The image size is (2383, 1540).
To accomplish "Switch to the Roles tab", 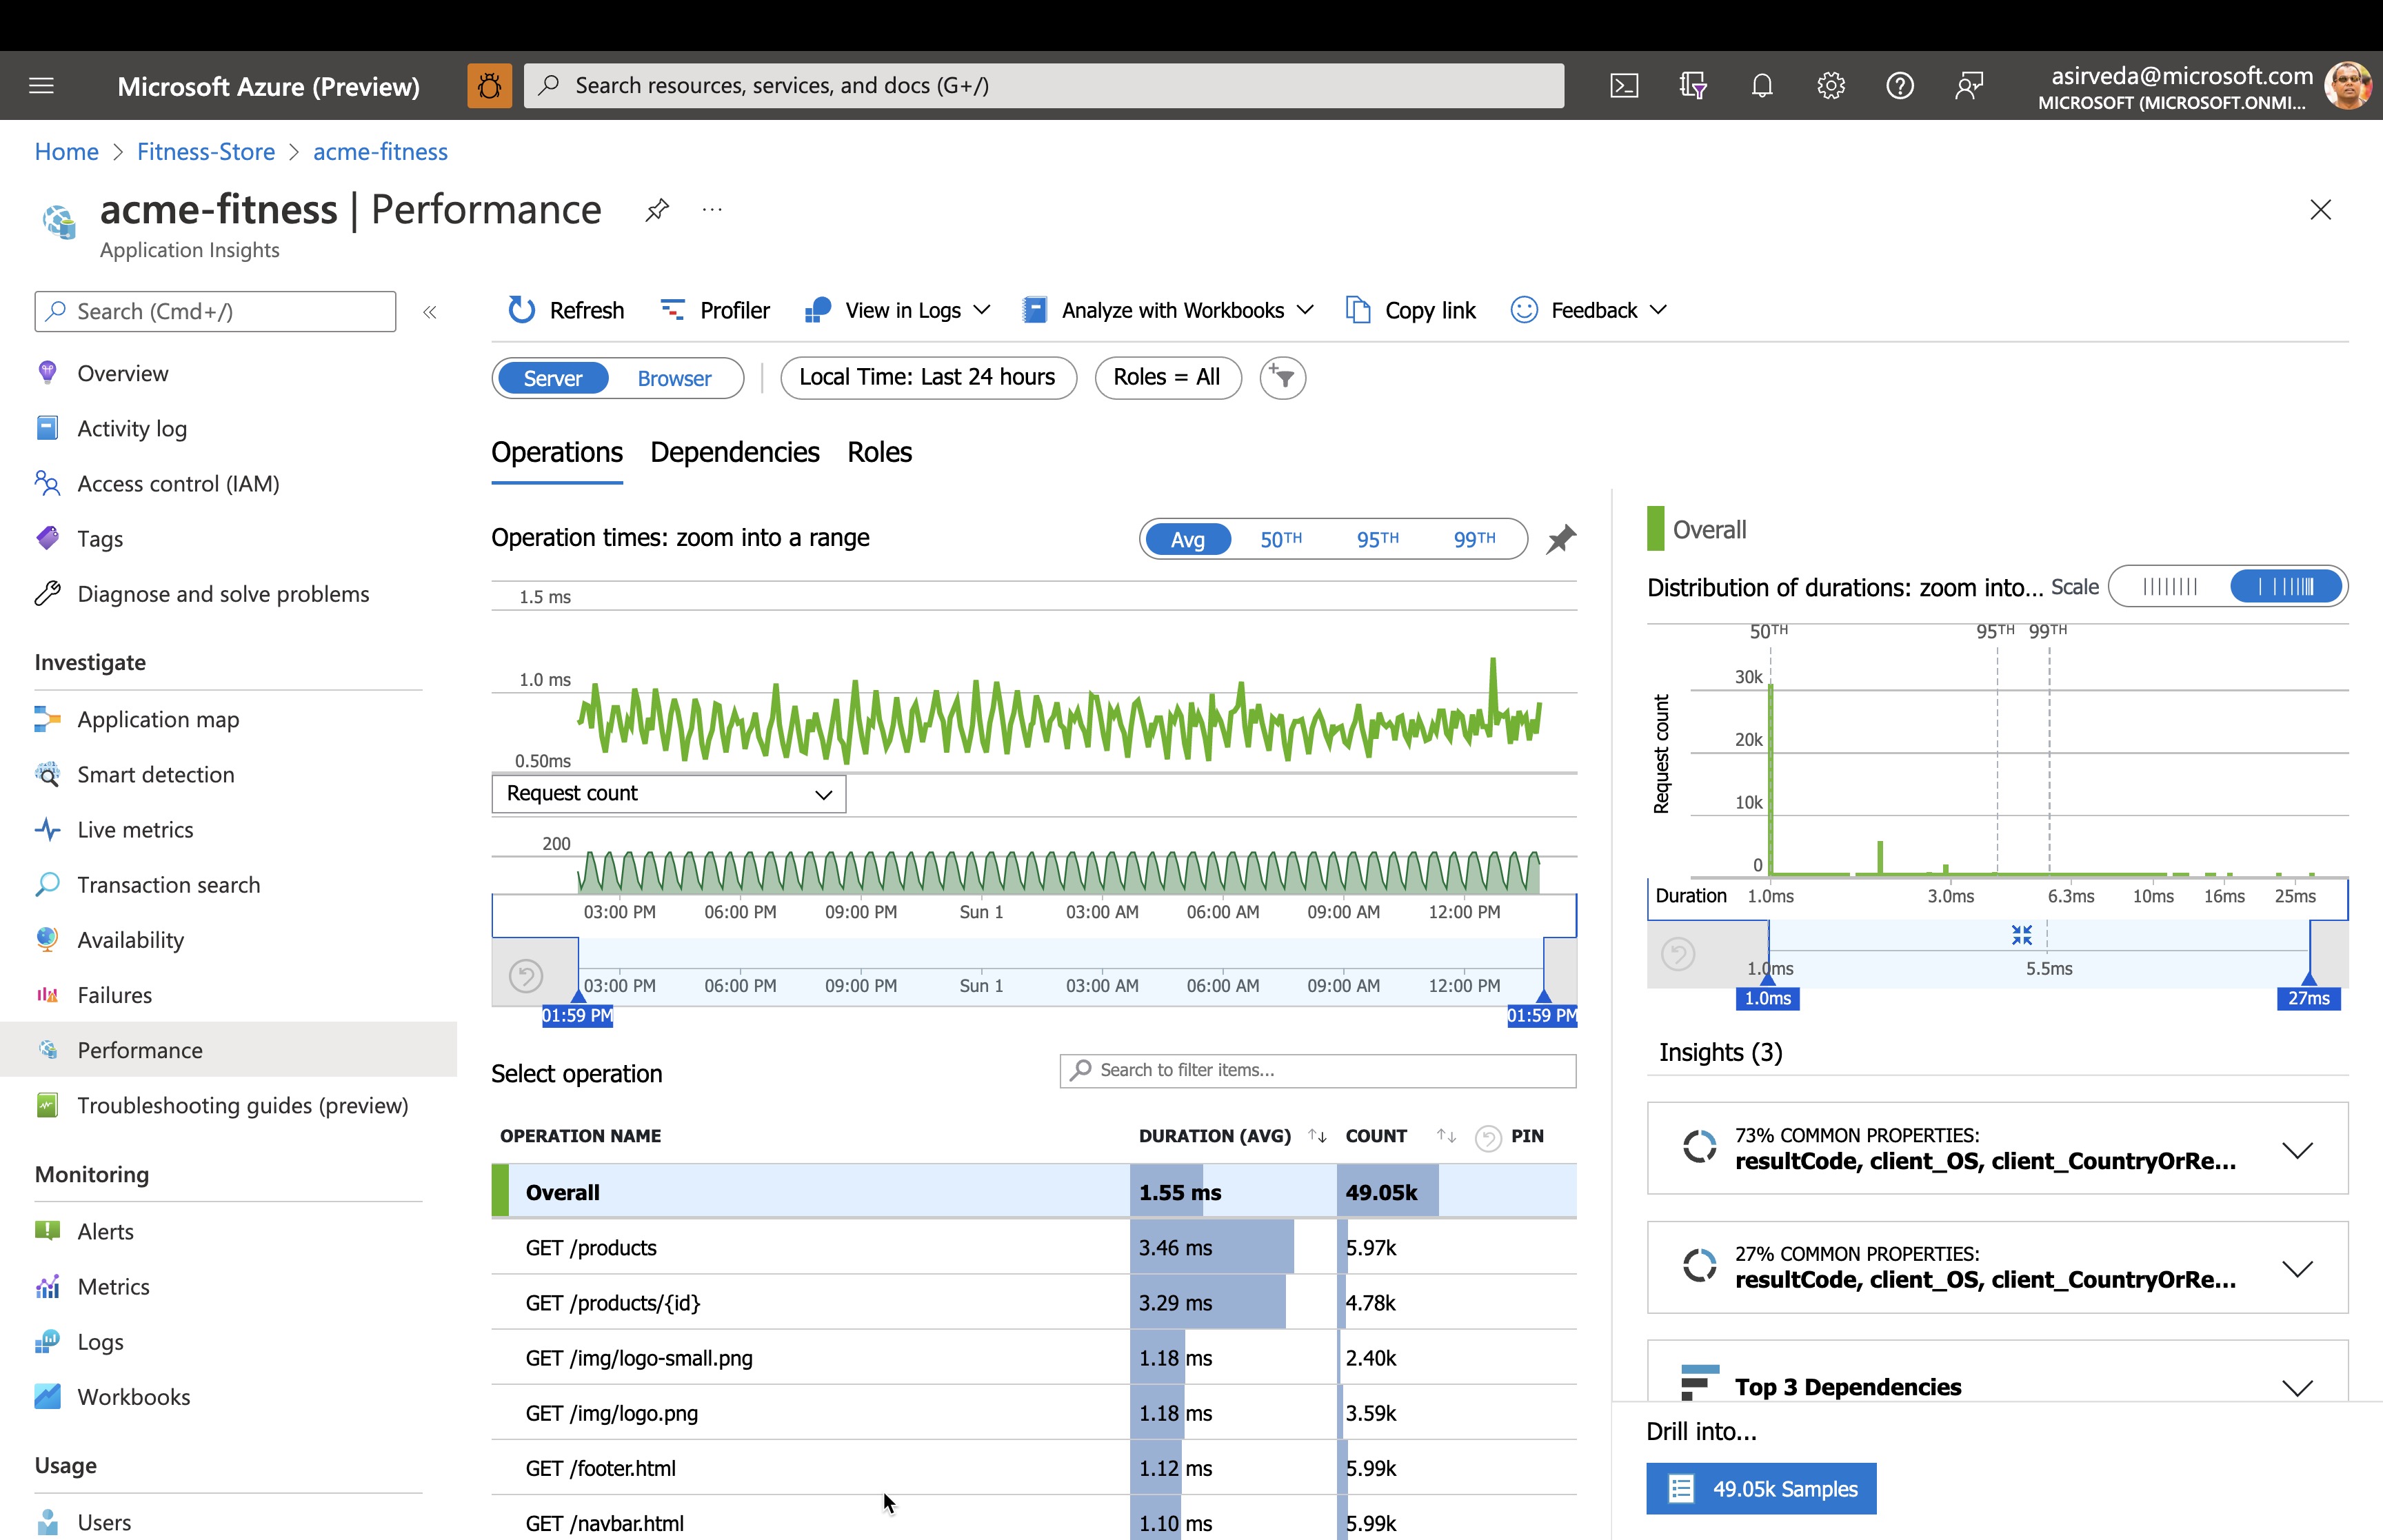I will pyautogui.click(x=879, y=452).
